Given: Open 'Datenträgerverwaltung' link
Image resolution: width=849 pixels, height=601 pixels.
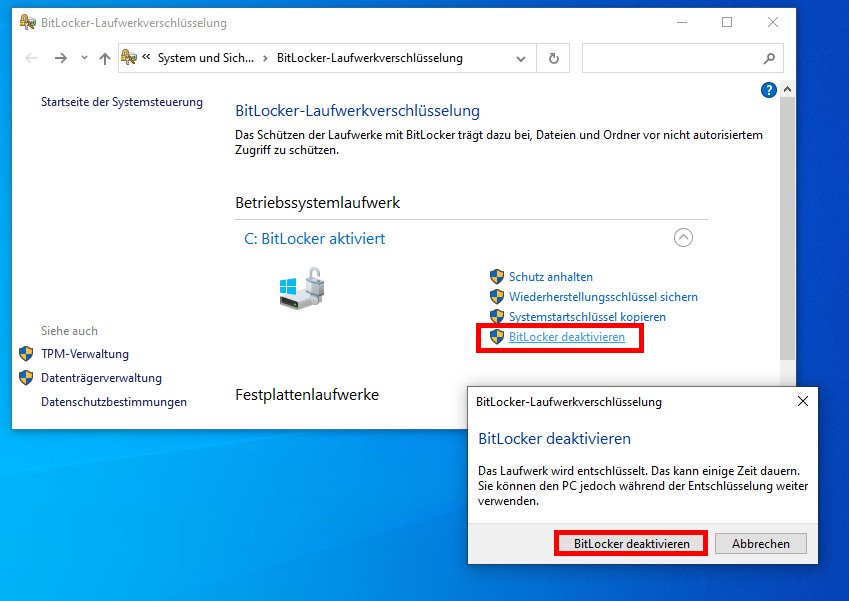Looking at the screenshot, I should pyautogui.click(x=101, y=378).
